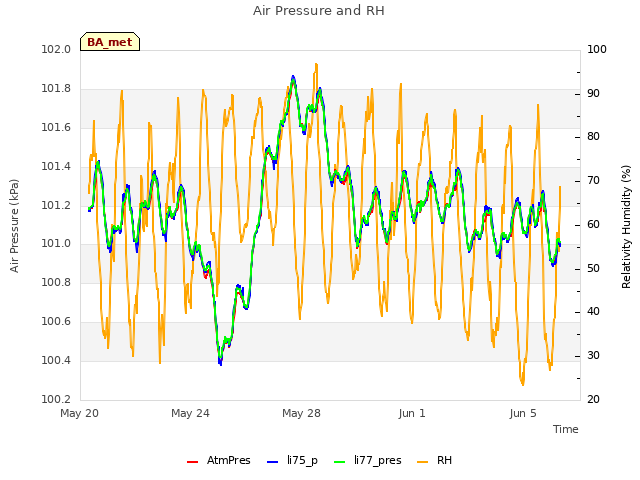
Task: Click the May 24 date tick label
Action: 190,413
